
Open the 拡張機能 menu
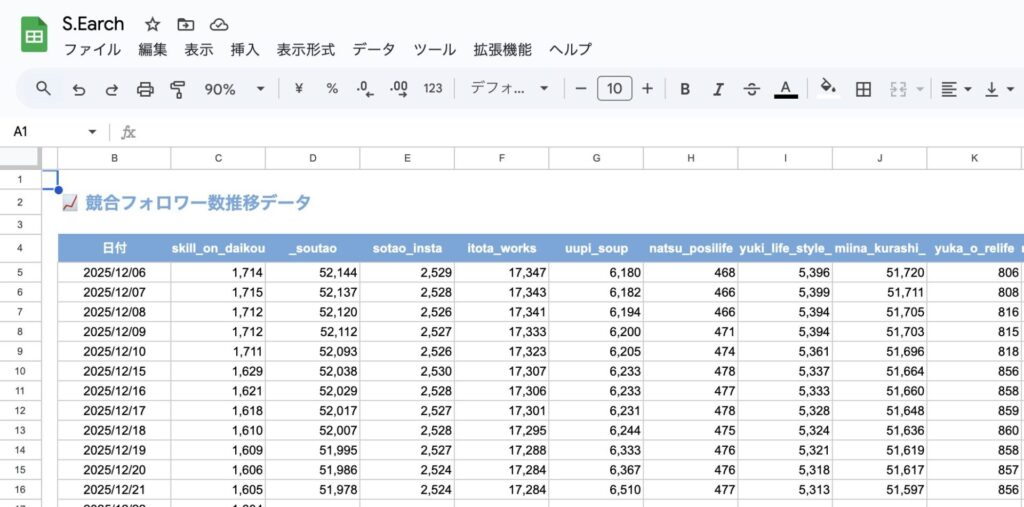click(x=502, y=49)
